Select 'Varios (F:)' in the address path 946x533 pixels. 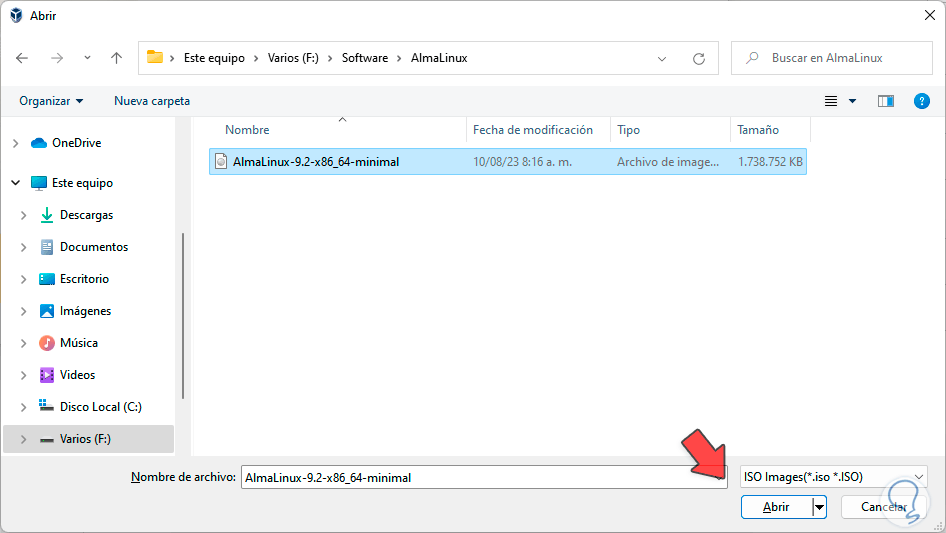click(x=293, y=58)
